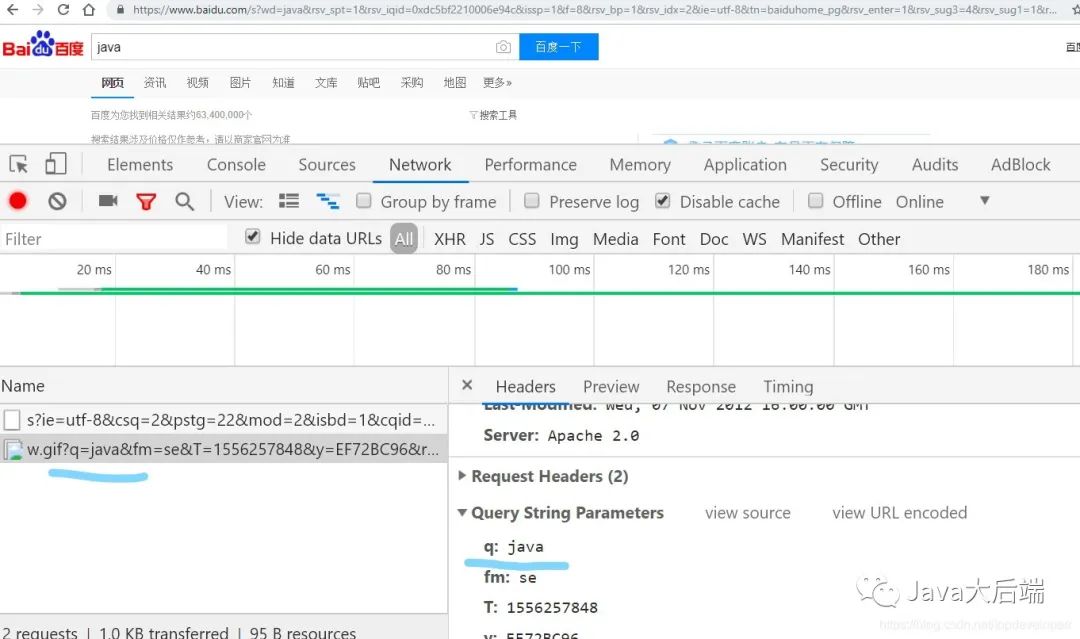Click the browser back arrow

click(x=12, y=10)
